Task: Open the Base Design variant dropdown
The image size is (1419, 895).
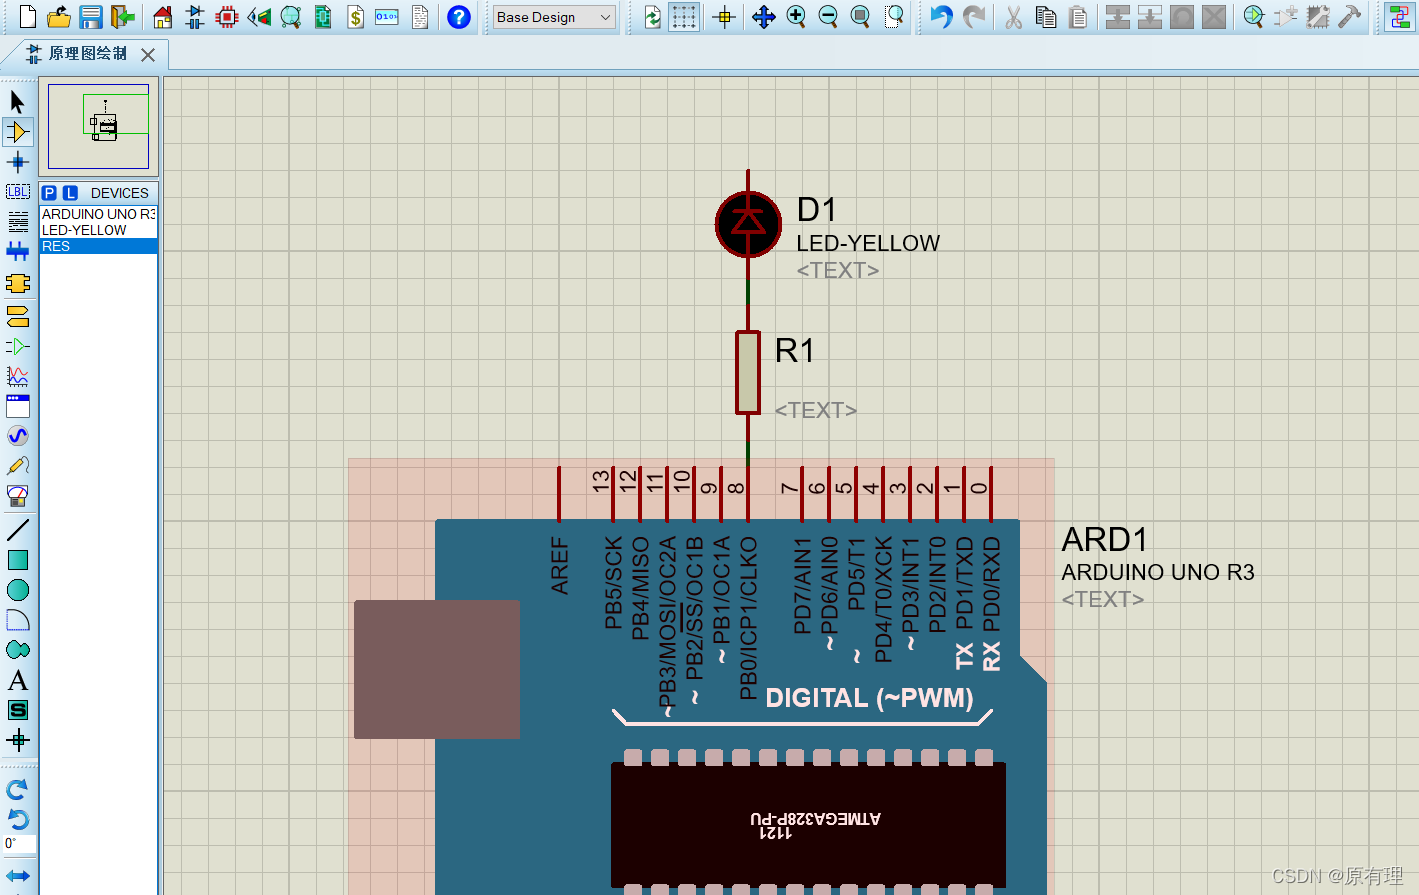Action: (554, 17)
